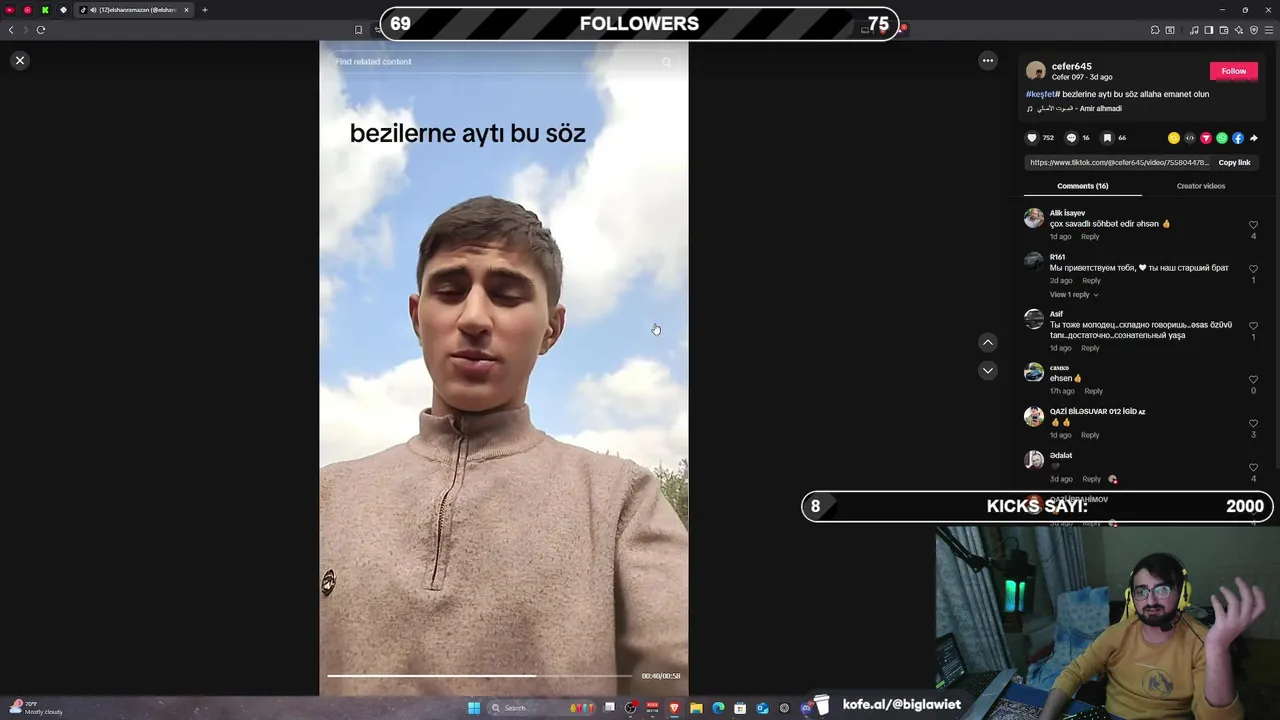The image size is (1280, 720).
Task: Open Microsoft Store from taskbar
Action: coord(740,708)
